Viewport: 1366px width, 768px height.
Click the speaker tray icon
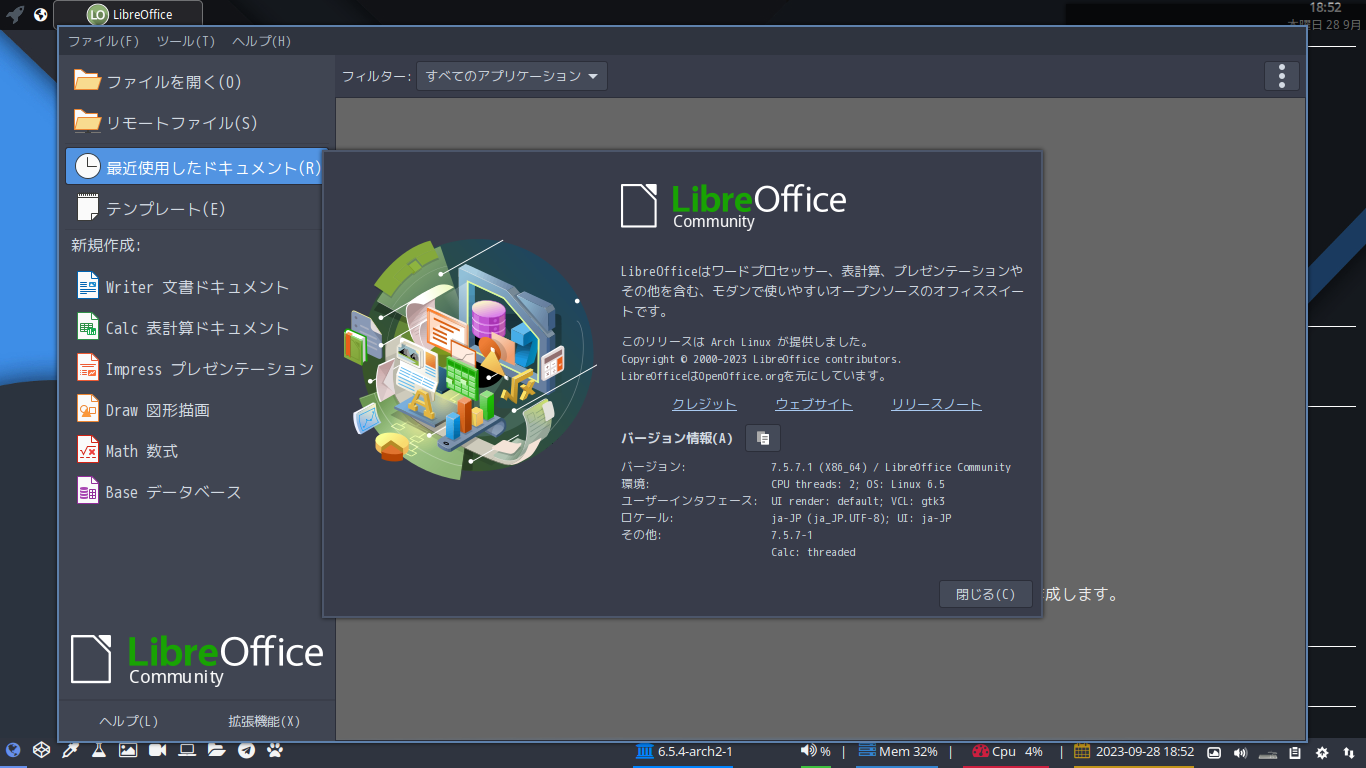point(1241,752)
